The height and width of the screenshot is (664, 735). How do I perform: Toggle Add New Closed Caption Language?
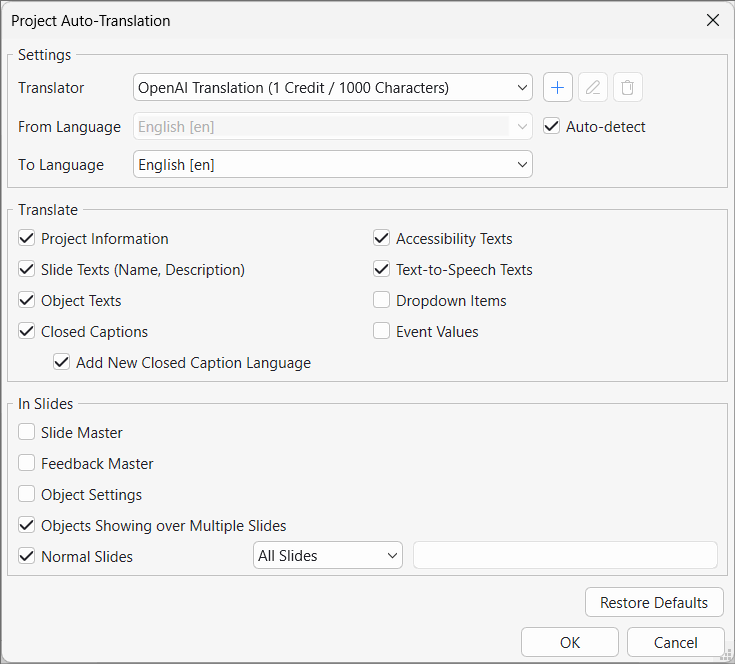click(62, 363)
